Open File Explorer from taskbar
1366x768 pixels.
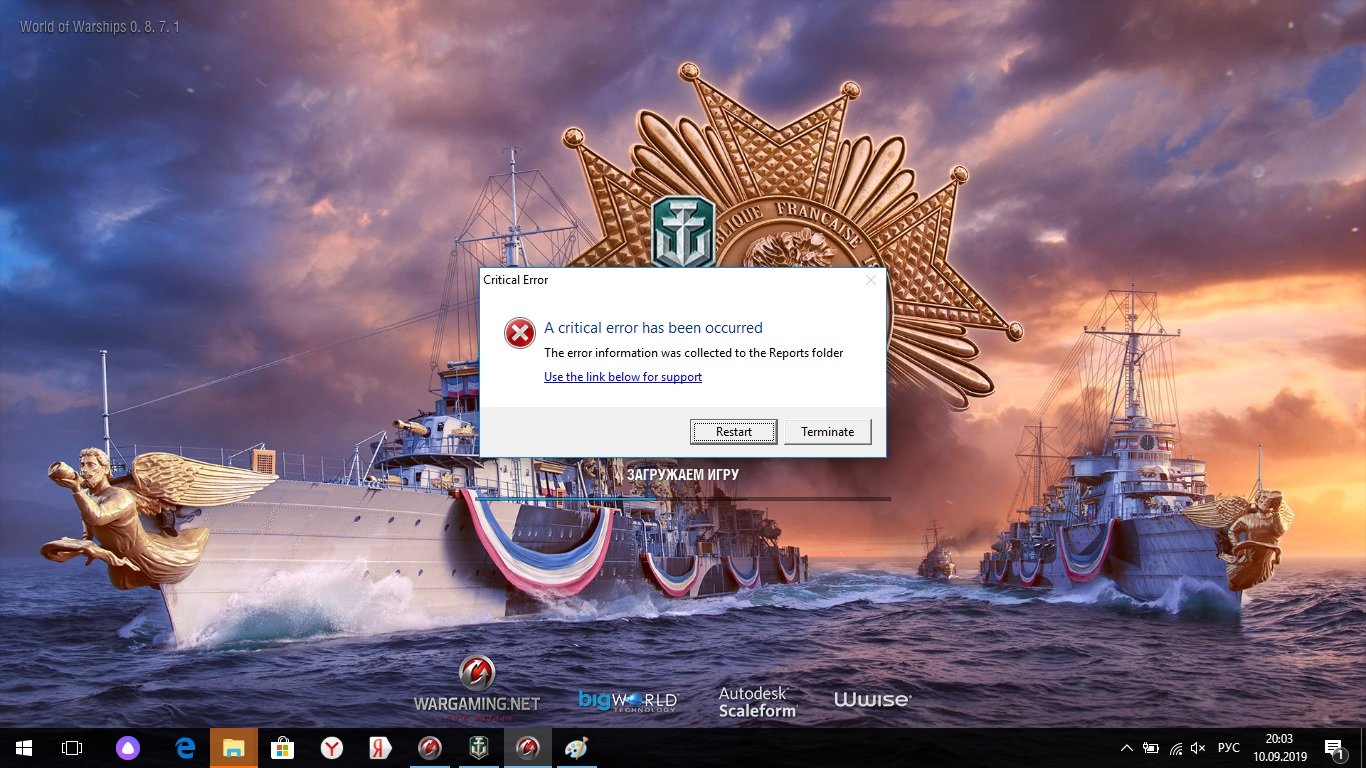233,748
